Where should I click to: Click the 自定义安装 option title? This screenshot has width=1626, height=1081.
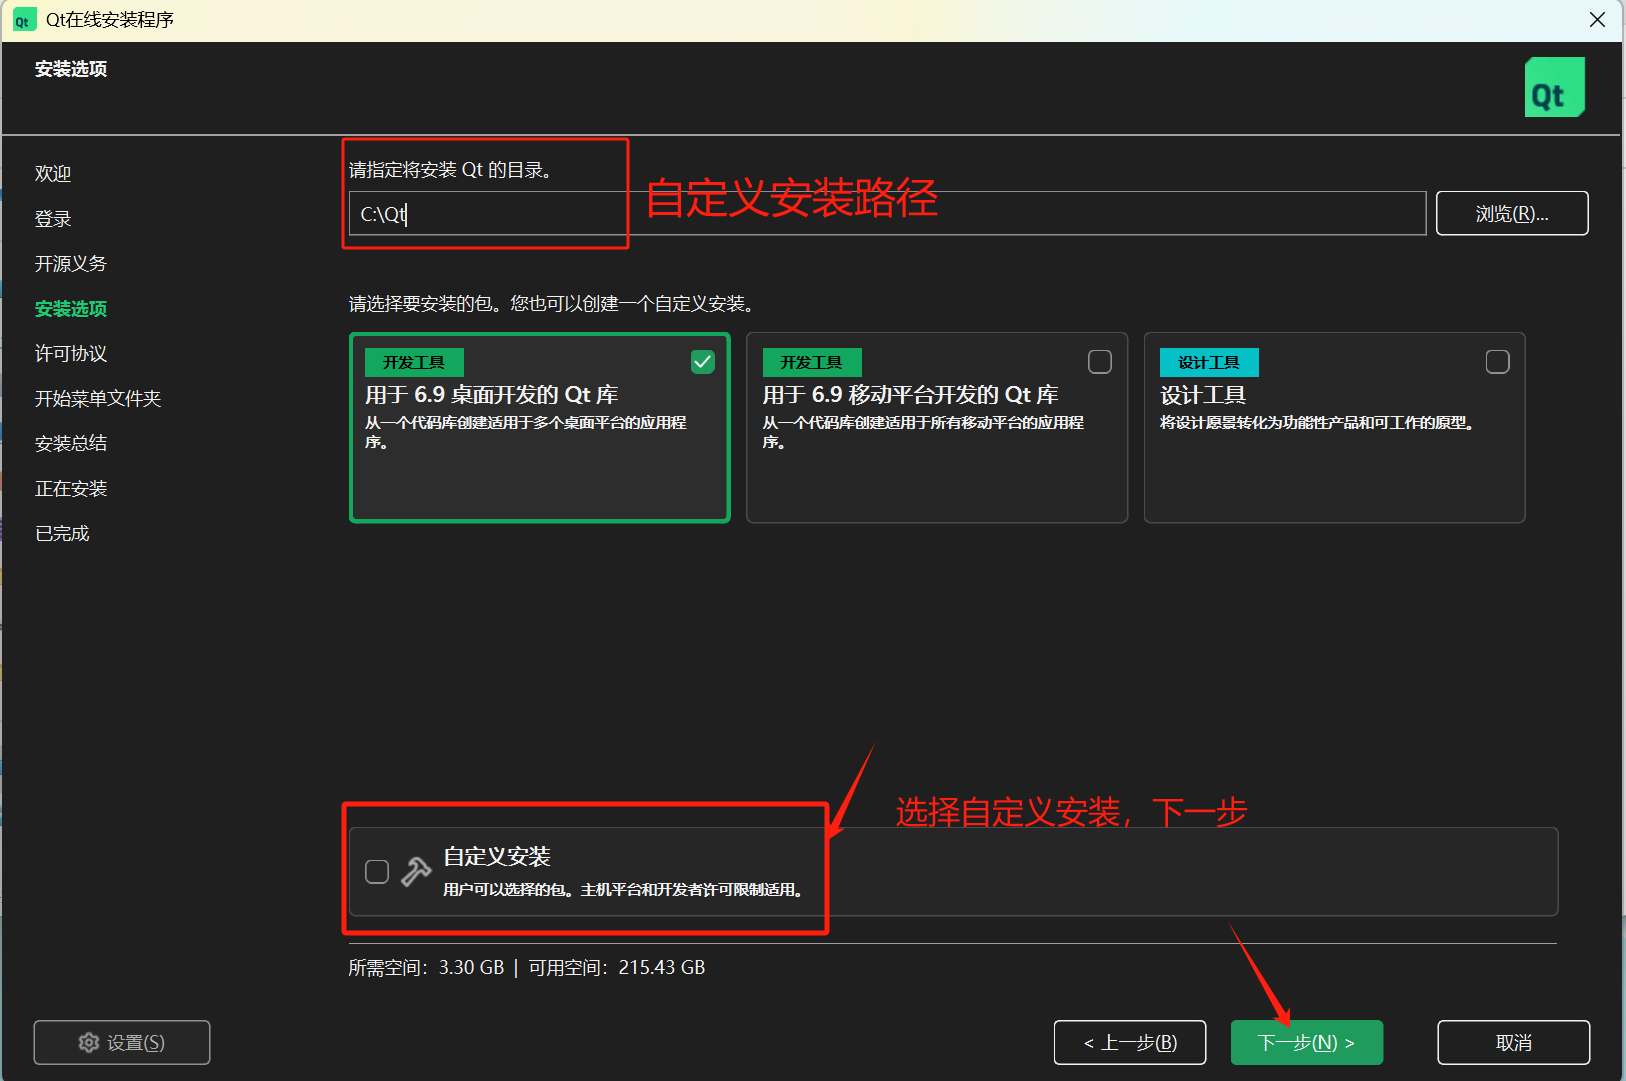497,857
